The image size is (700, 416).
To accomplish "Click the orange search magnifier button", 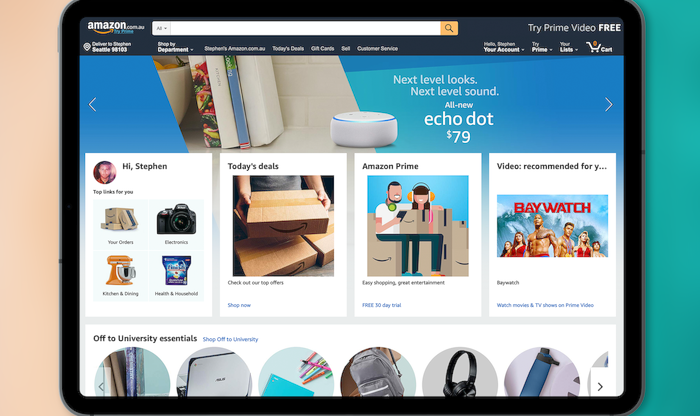I will 449,28.
